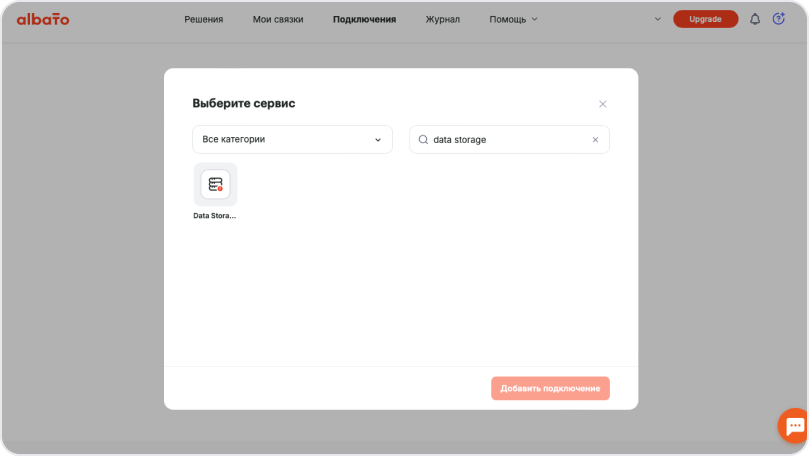The width and height of the screenshot is (809, 456).
Task: Open 'Мои связки' section
Action: point(278,19)
